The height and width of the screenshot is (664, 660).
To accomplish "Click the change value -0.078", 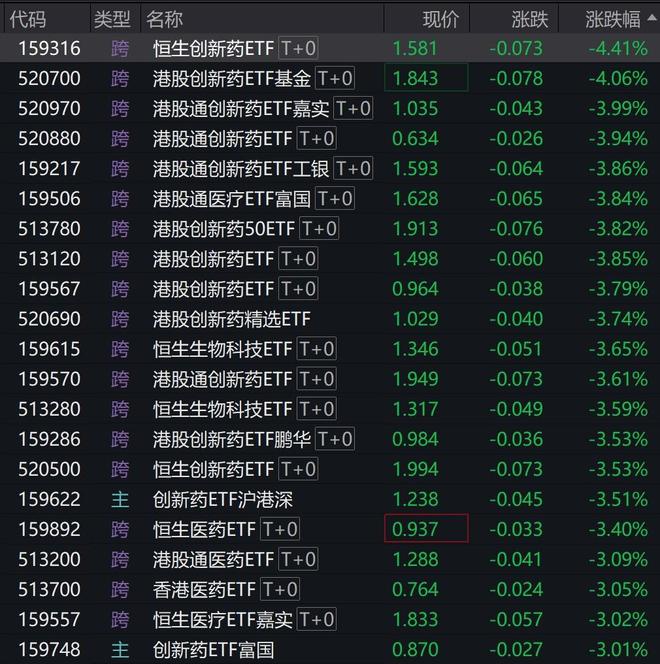I will [516, 78].
